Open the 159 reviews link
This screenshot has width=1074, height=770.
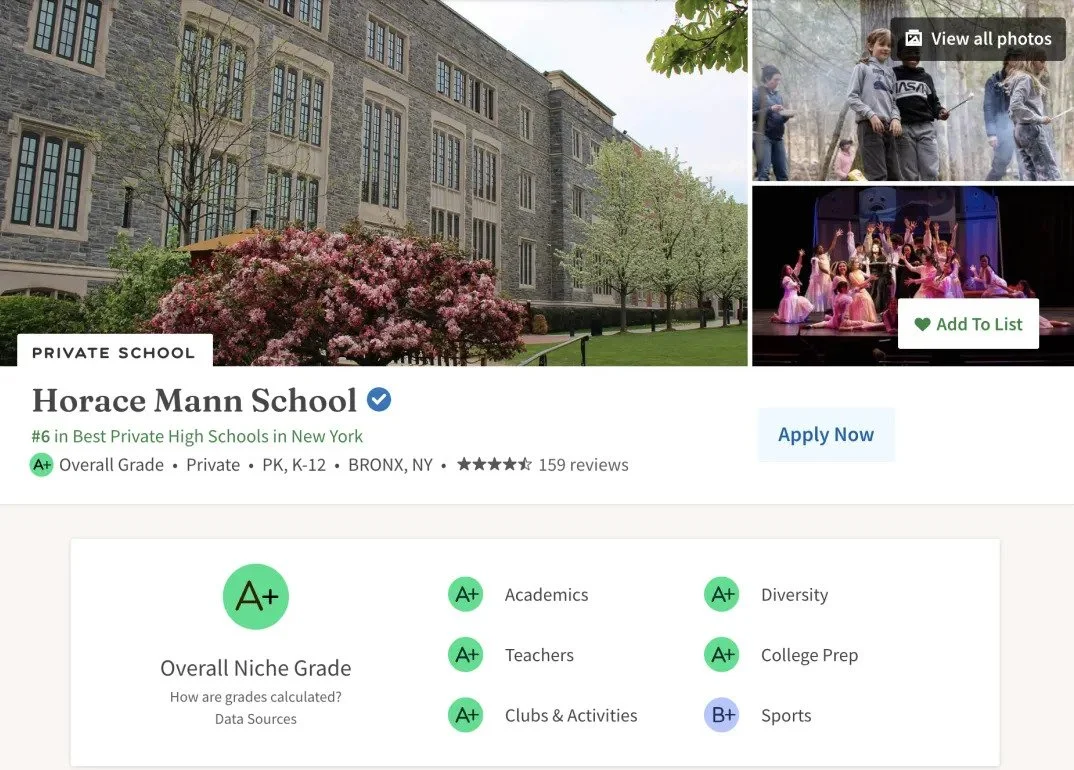click(584, 464)
